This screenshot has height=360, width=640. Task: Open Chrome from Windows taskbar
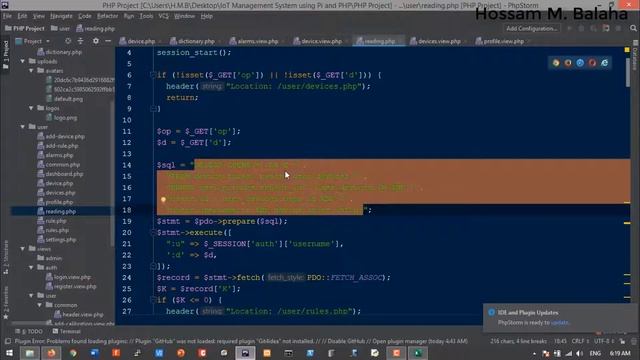pos(73,353)
